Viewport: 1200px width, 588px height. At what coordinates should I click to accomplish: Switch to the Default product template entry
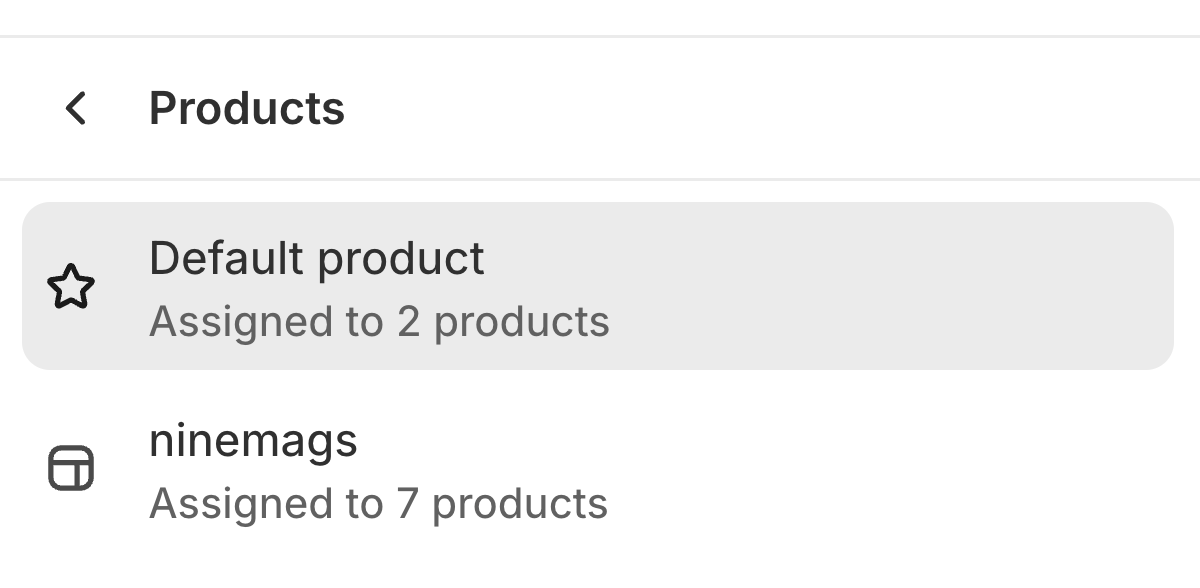(x=597, y=286)
